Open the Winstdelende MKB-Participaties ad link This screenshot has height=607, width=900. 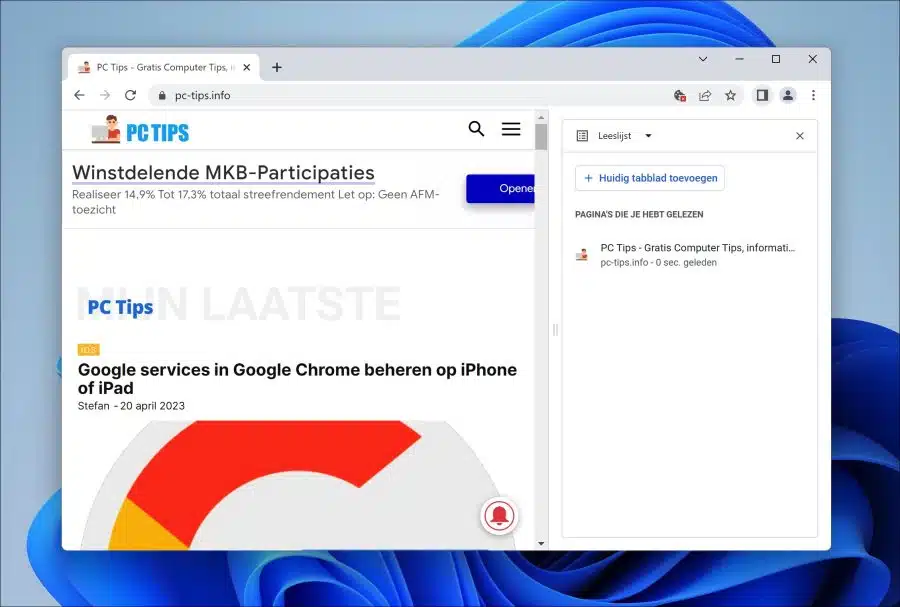pyautogui.click(x=223, y=173)
